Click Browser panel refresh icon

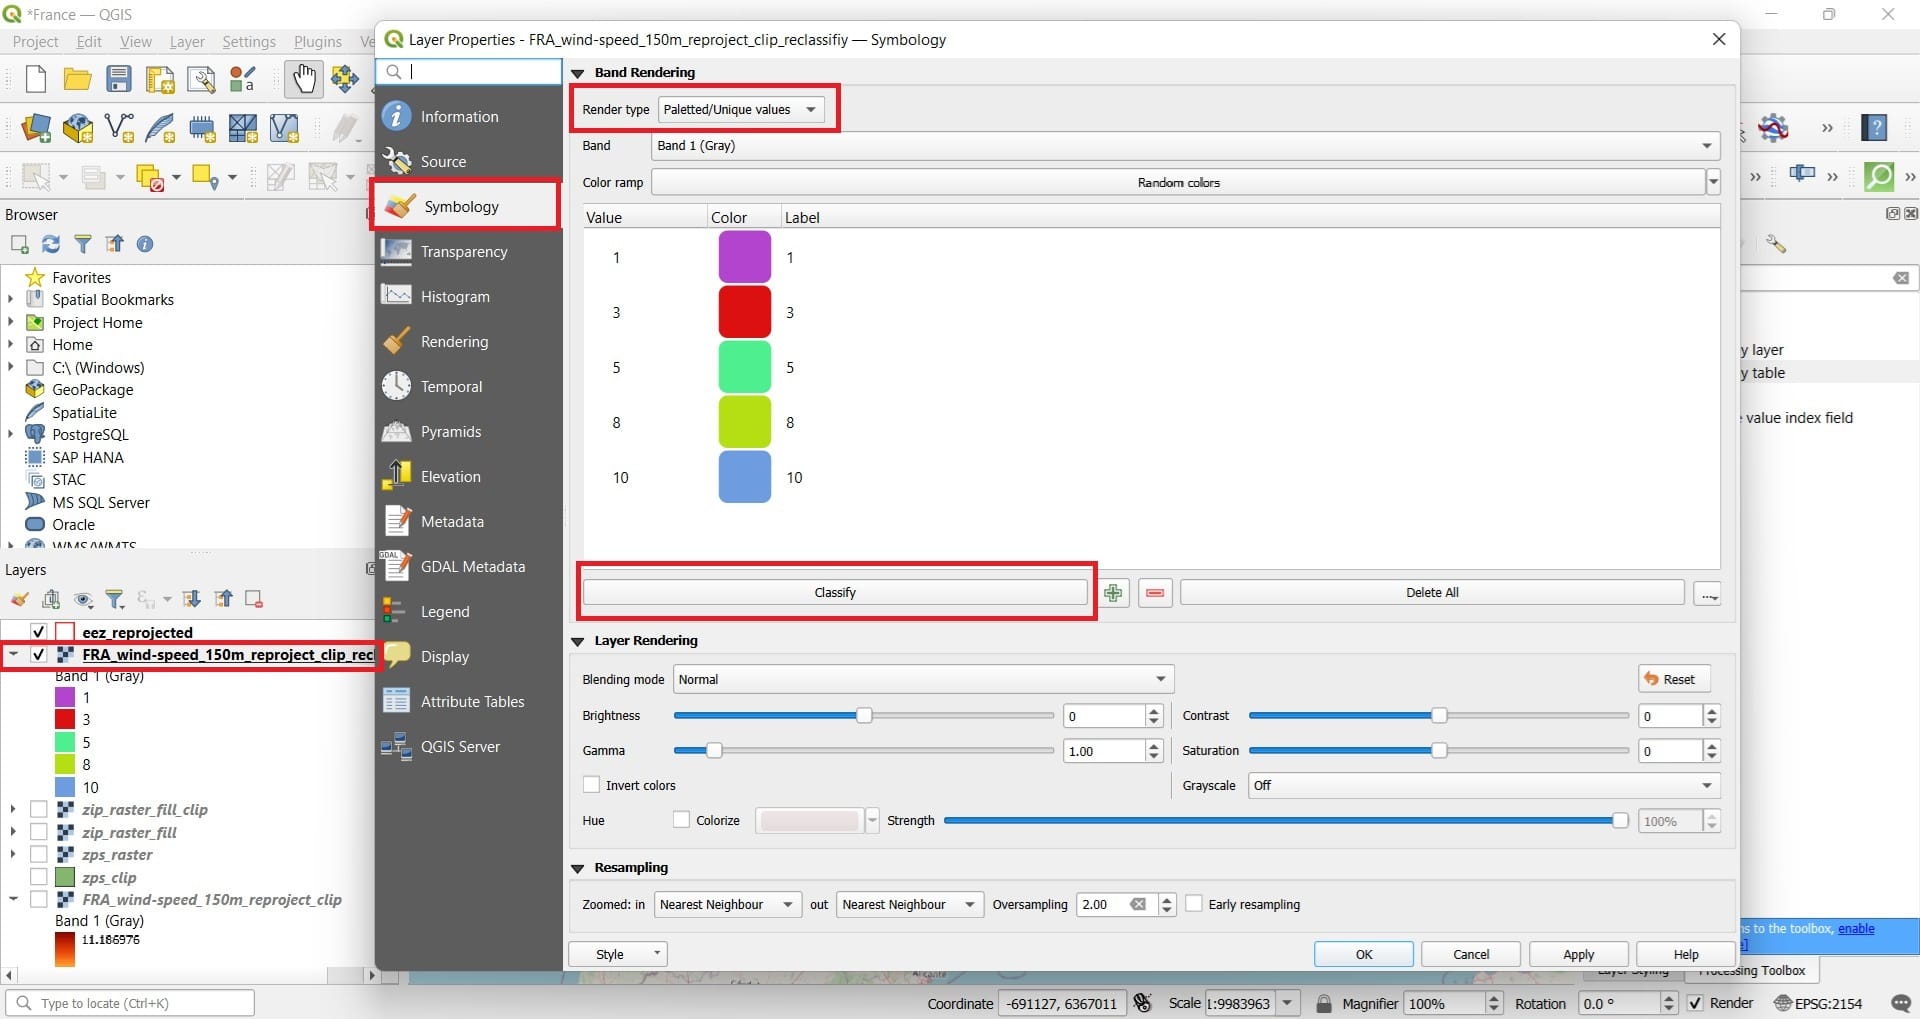point(51,244)
